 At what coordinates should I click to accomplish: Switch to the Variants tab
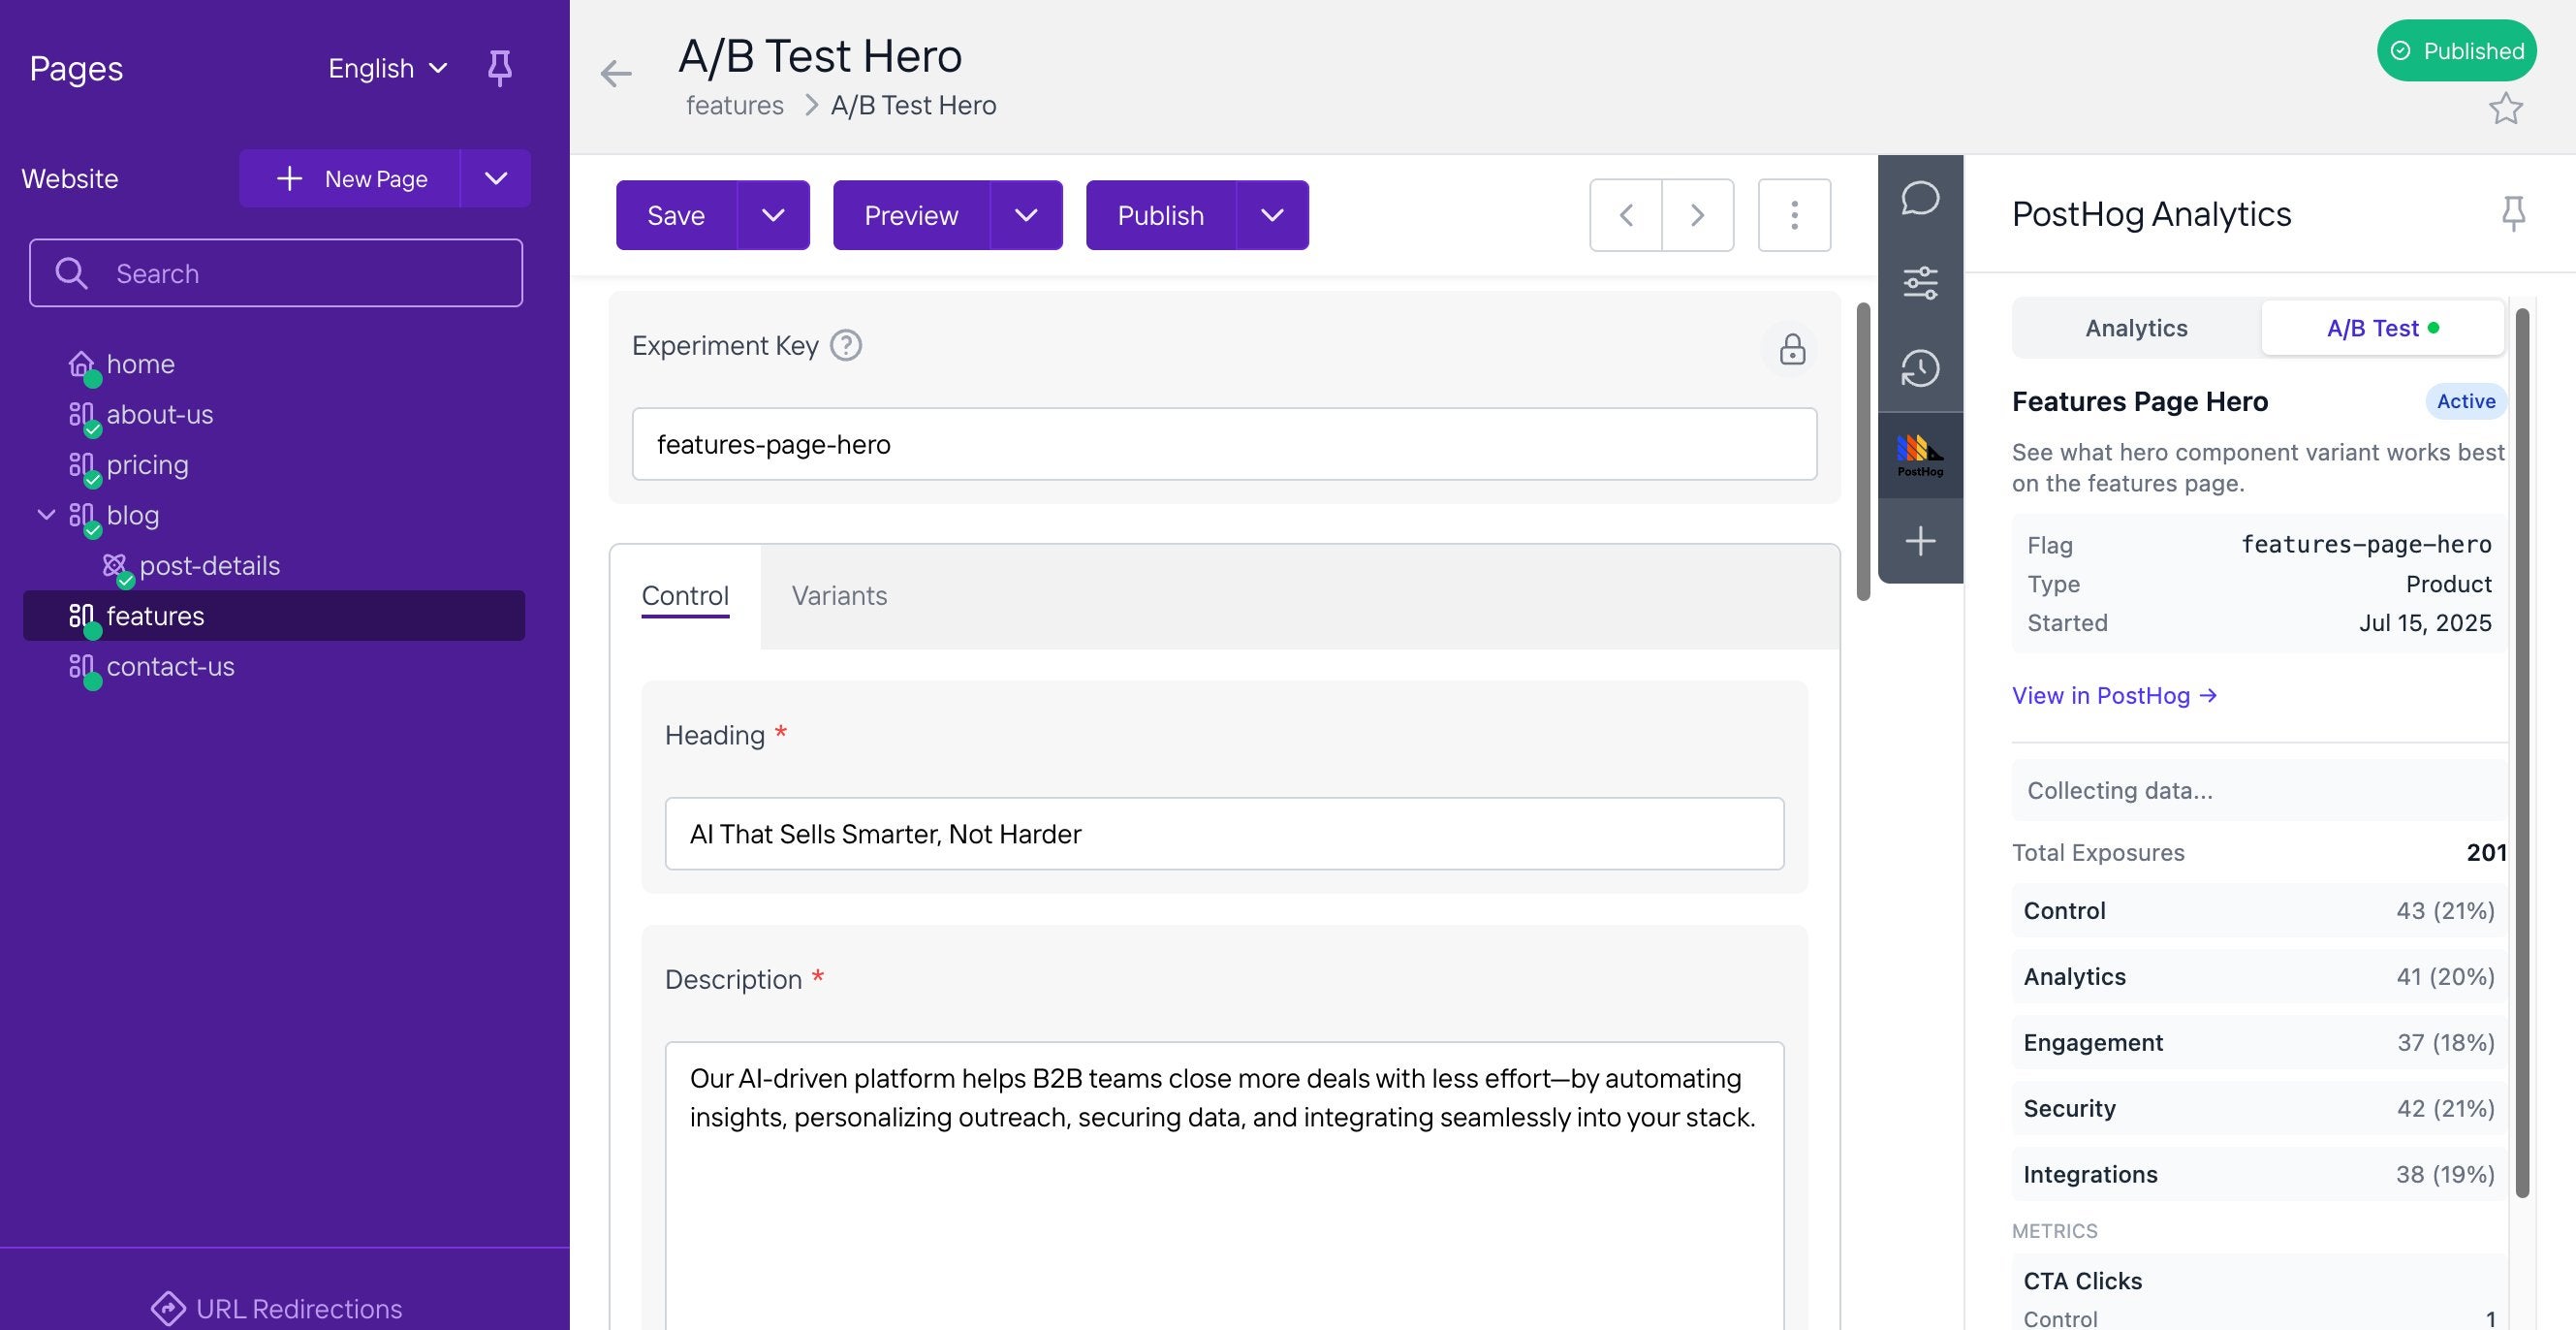coord(839,596)
